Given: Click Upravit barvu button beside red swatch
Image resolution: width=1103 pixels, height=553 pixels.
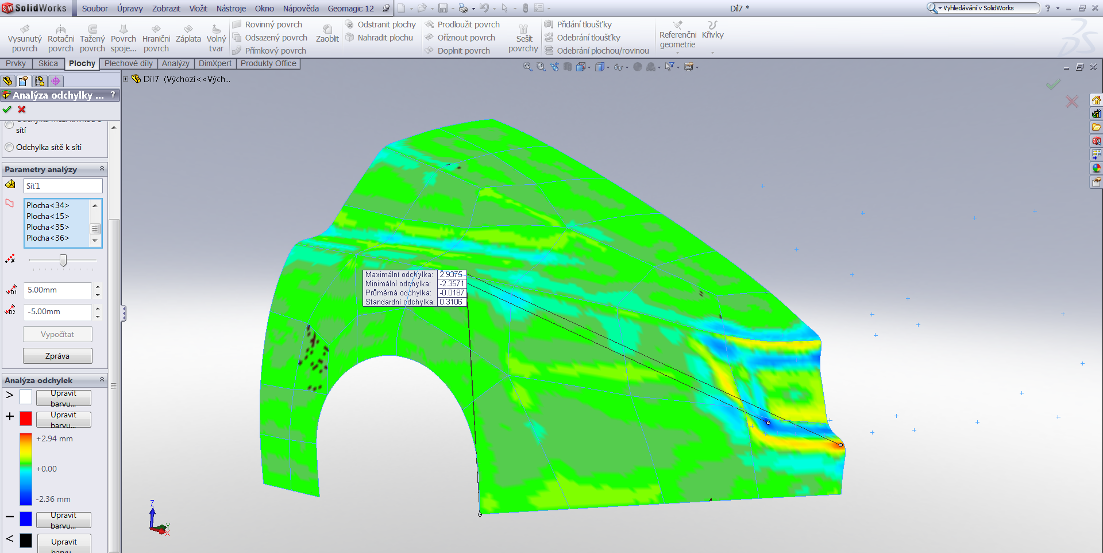Looking at the screenshot, I should [x=63, y=418].
